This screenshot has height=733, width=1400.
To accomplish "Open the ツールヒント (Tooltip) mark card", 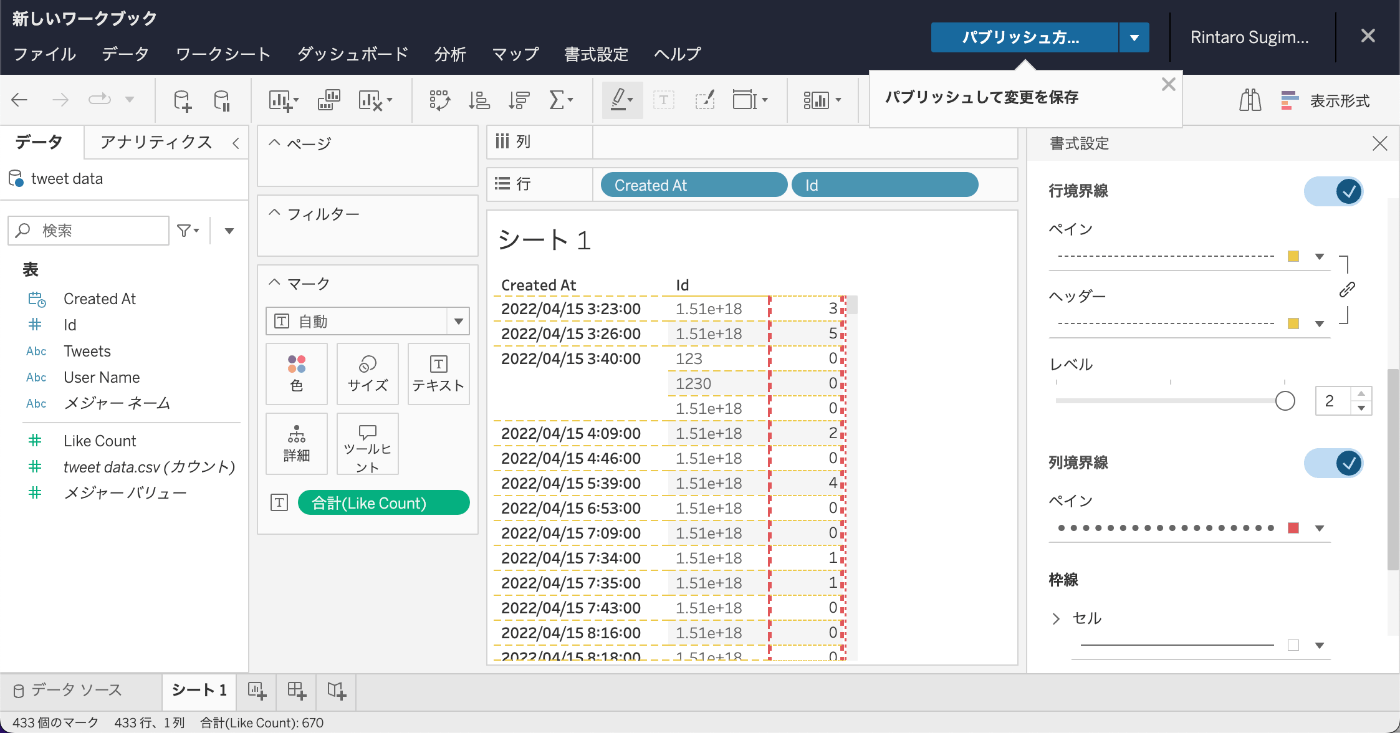I will click(x=368, y=444).
